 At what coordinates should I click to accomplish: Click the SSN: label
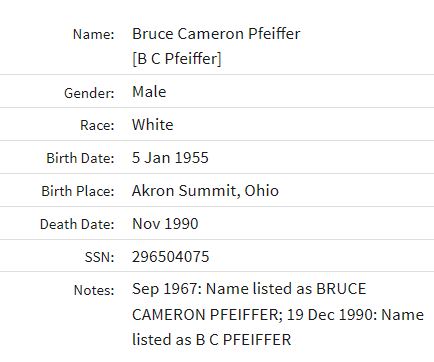(x=99, y=257)
